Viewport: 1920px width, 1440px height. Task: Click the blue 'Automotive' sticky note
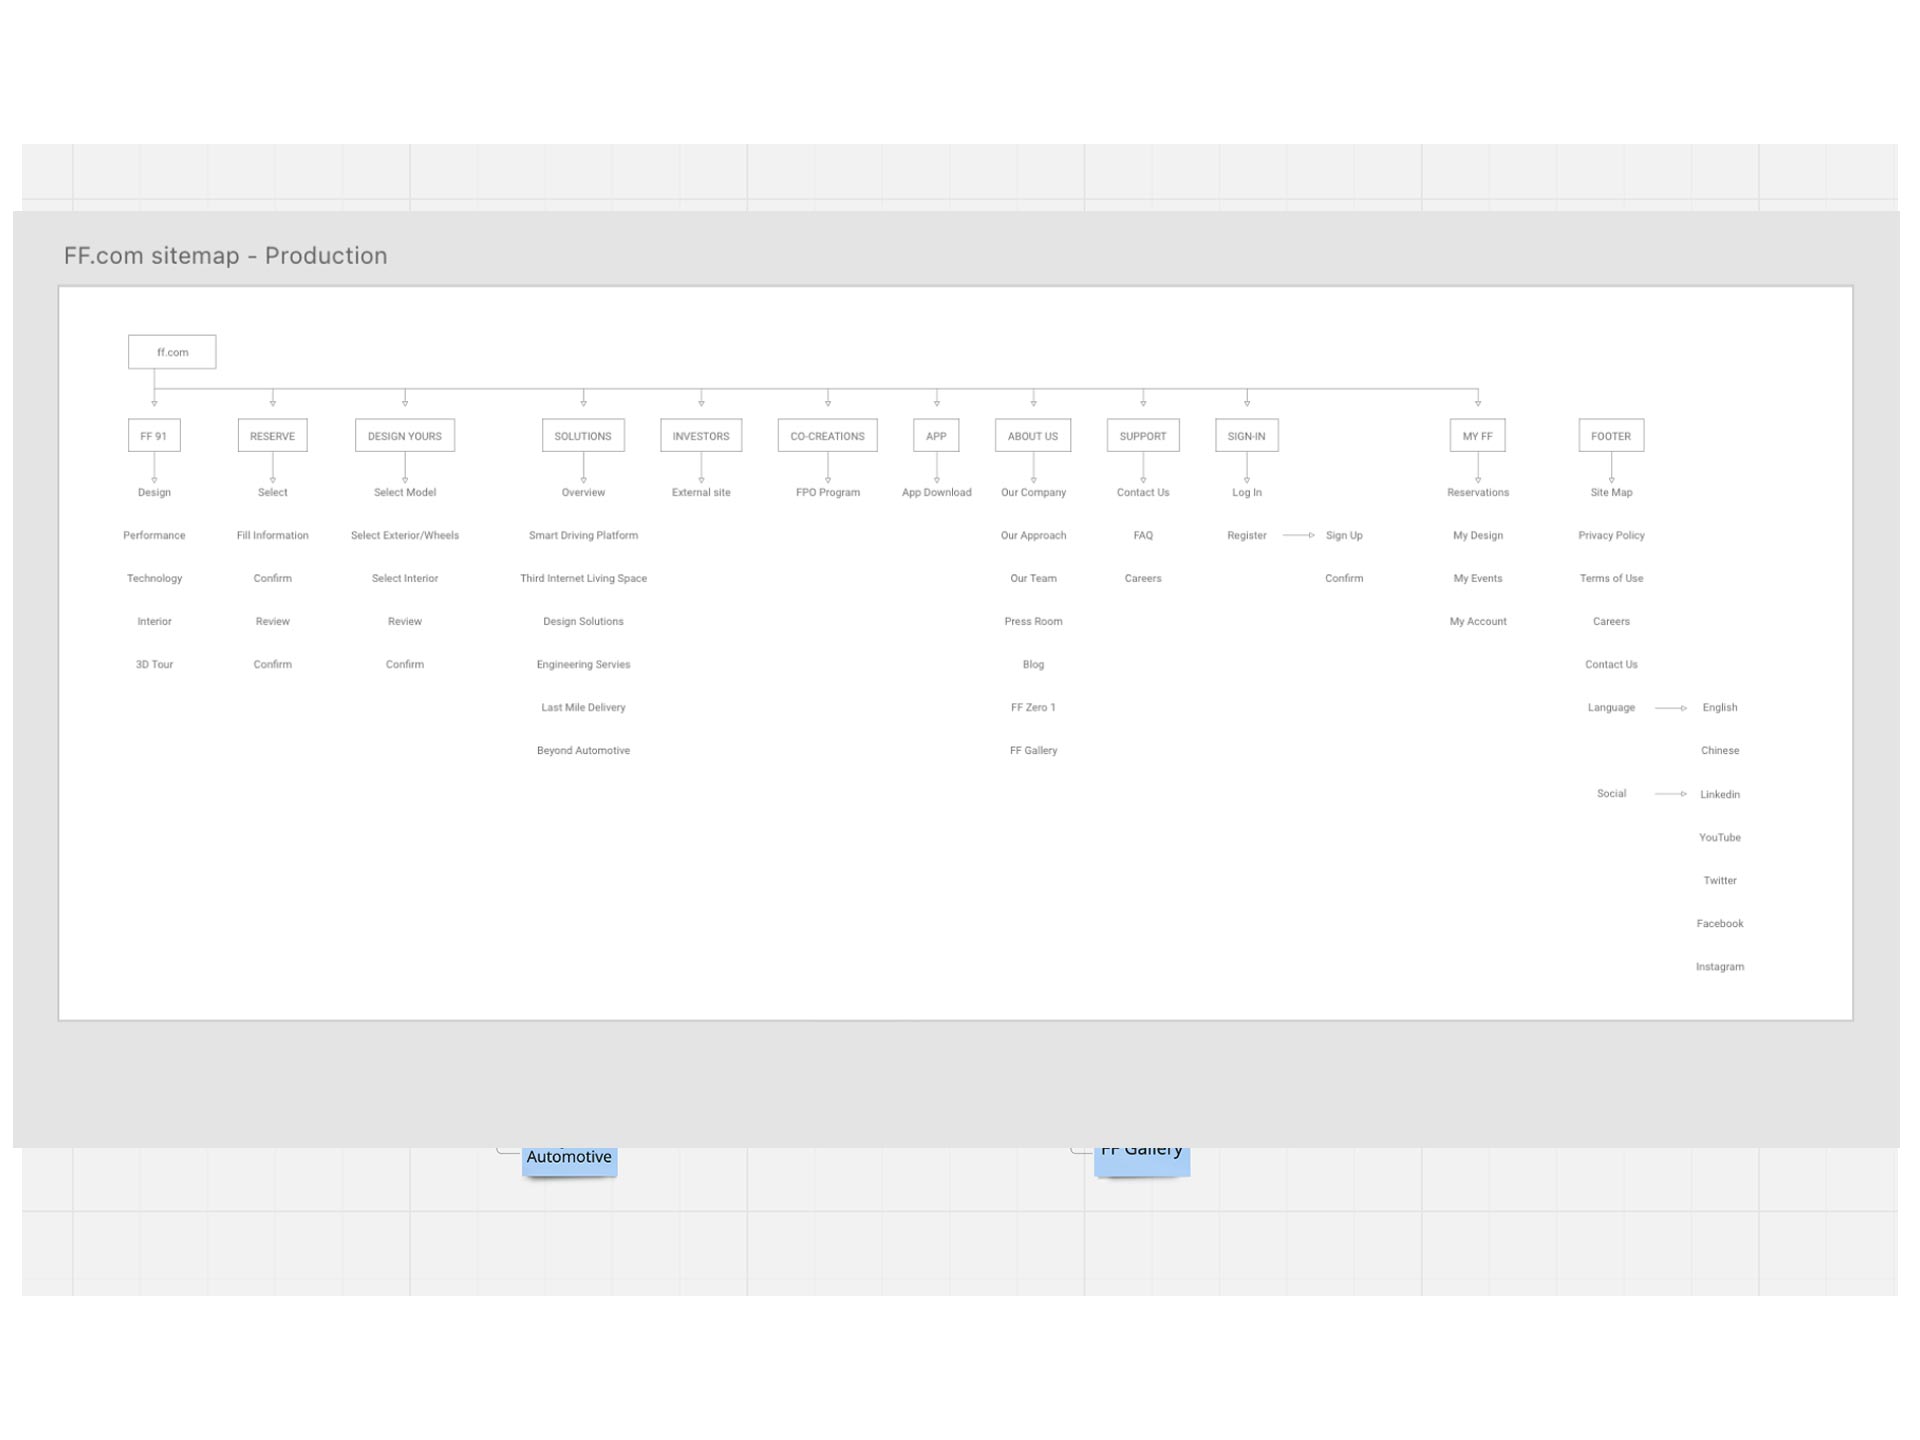point(569,1160)
